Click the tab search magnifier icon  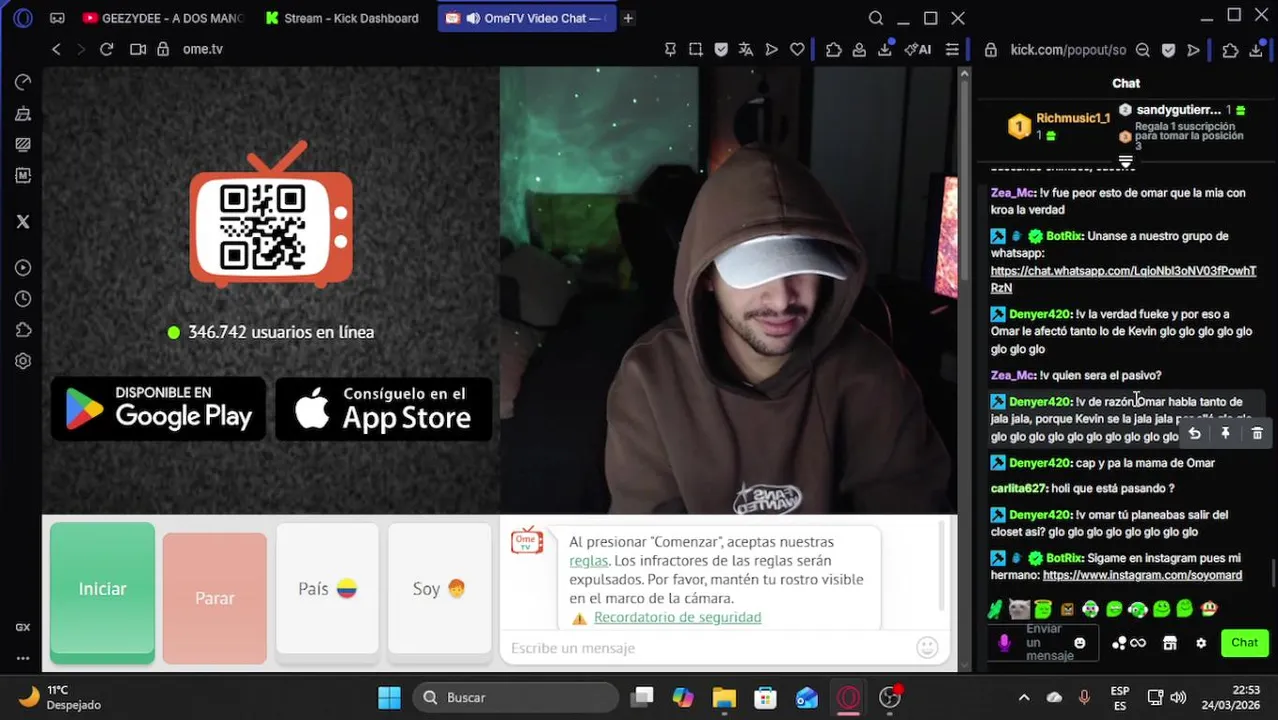876,18
